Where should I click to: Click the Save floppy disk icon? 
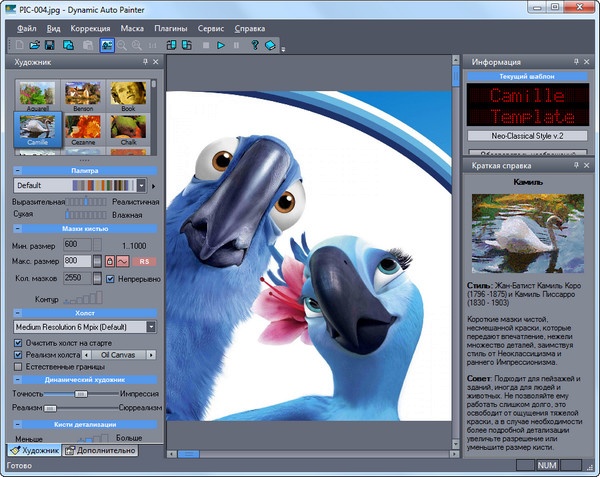(51, 46)
